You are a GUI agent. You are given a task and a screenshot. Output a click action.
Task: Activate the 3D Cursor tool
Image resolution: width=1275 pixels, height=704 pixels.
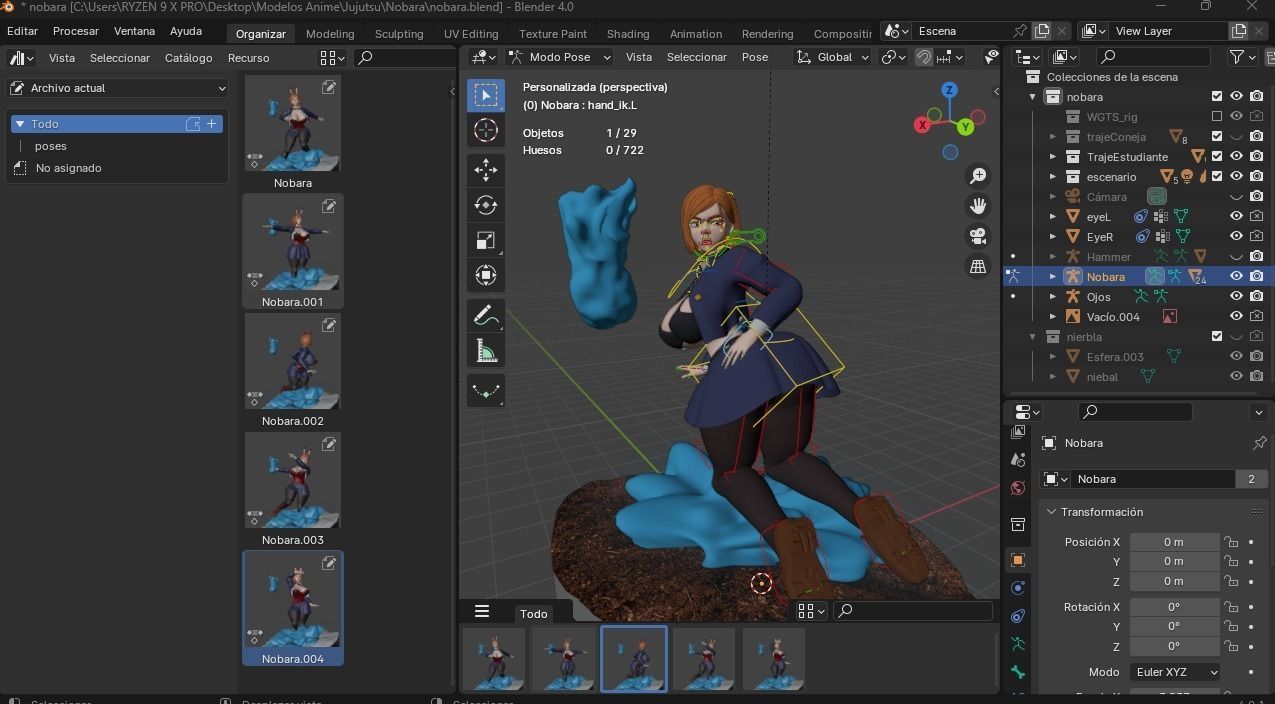coord(486,130)
